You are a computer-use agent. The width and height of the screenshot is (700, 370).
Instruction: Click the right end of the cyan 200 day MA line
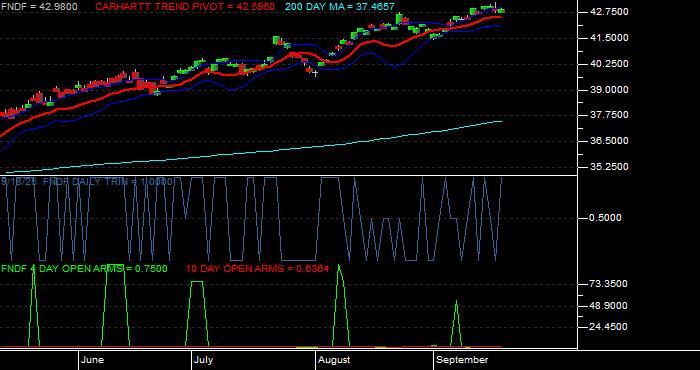click(501, 121)
